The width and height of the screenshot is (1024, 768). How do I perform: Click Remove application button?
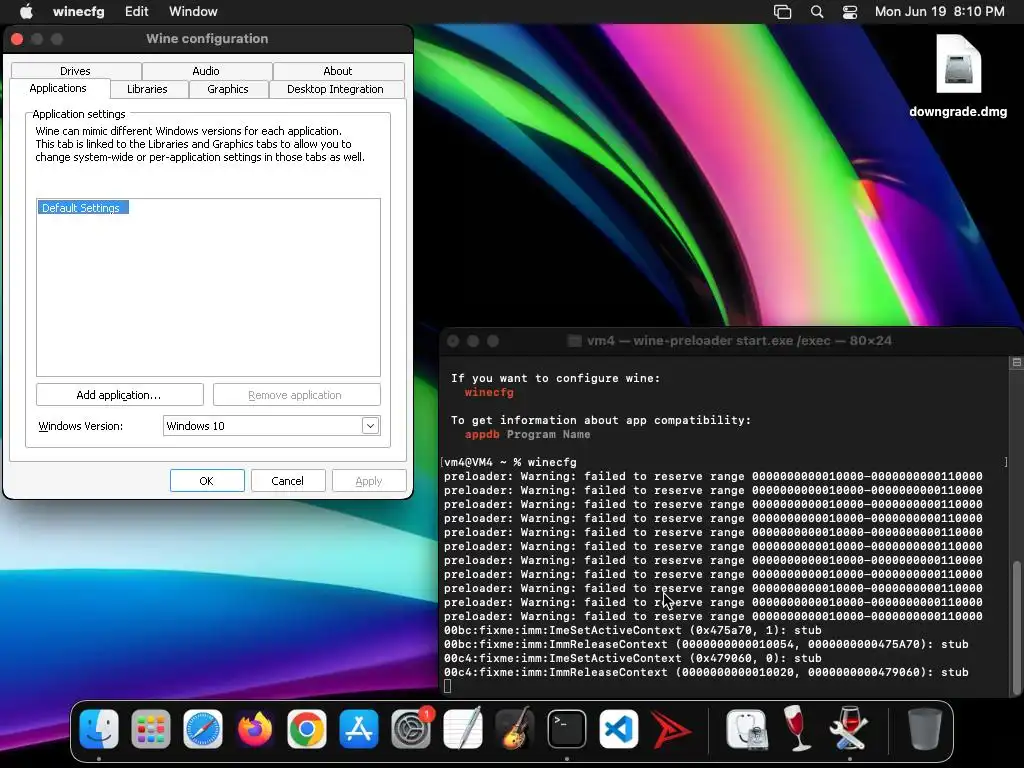click(x=296, y=395)
